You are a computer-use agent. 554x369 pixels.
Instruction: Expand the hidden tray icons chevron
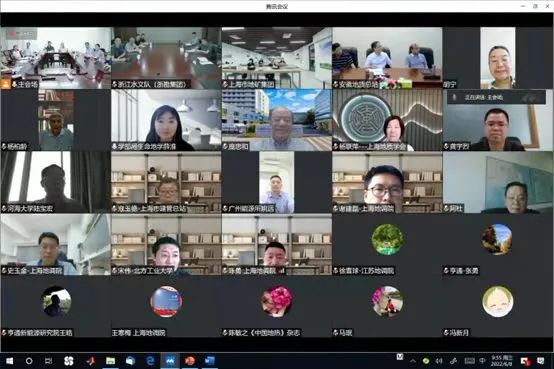point(412,361)
